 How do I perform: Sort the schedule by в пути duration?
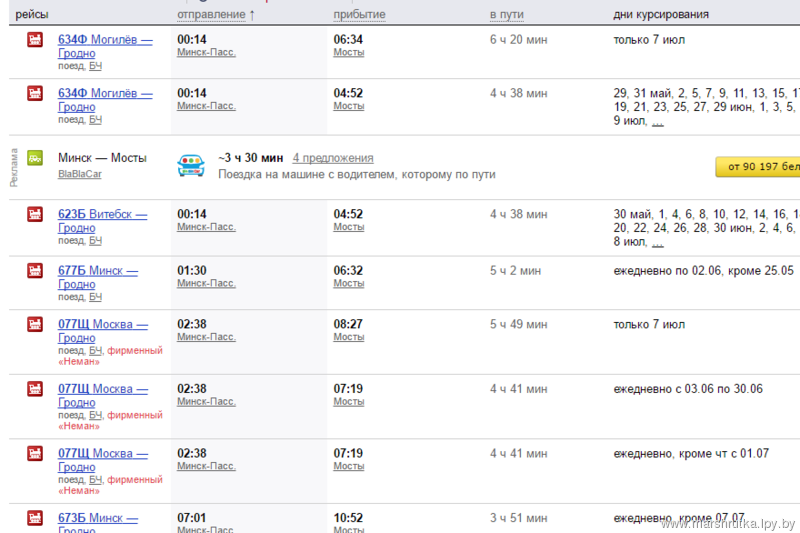click(507, 15)
